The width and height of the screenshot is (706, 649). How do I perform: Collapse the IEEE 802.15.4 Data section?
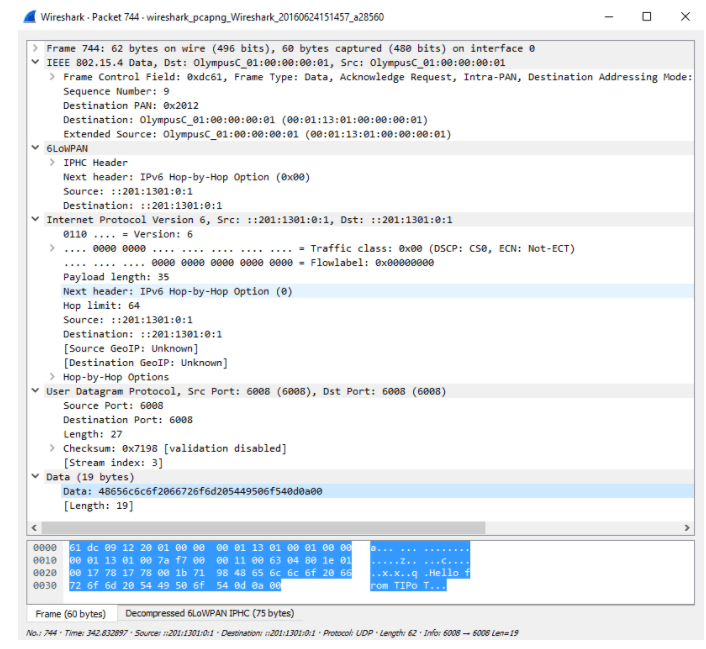(35, 62)
